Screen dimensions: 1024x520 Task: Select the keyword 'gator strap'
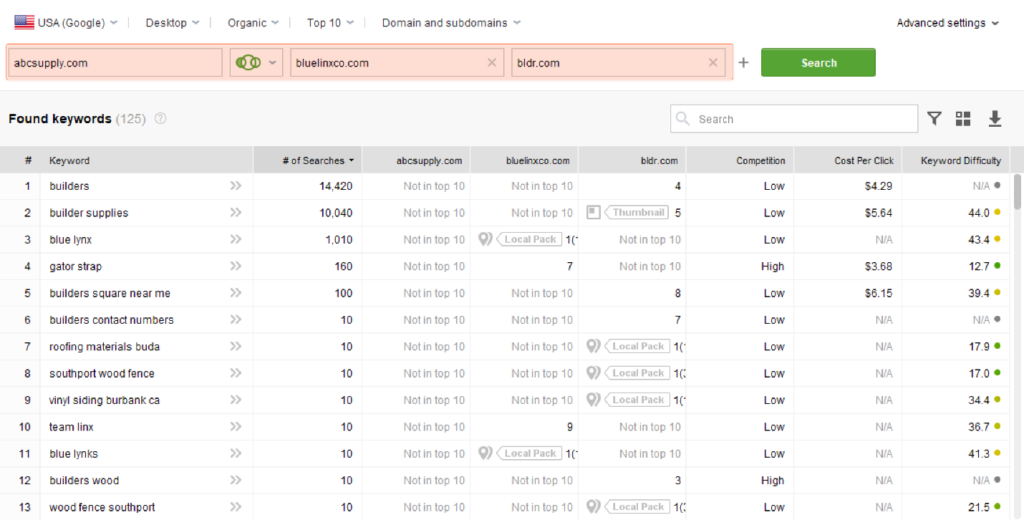coord(76,267)
